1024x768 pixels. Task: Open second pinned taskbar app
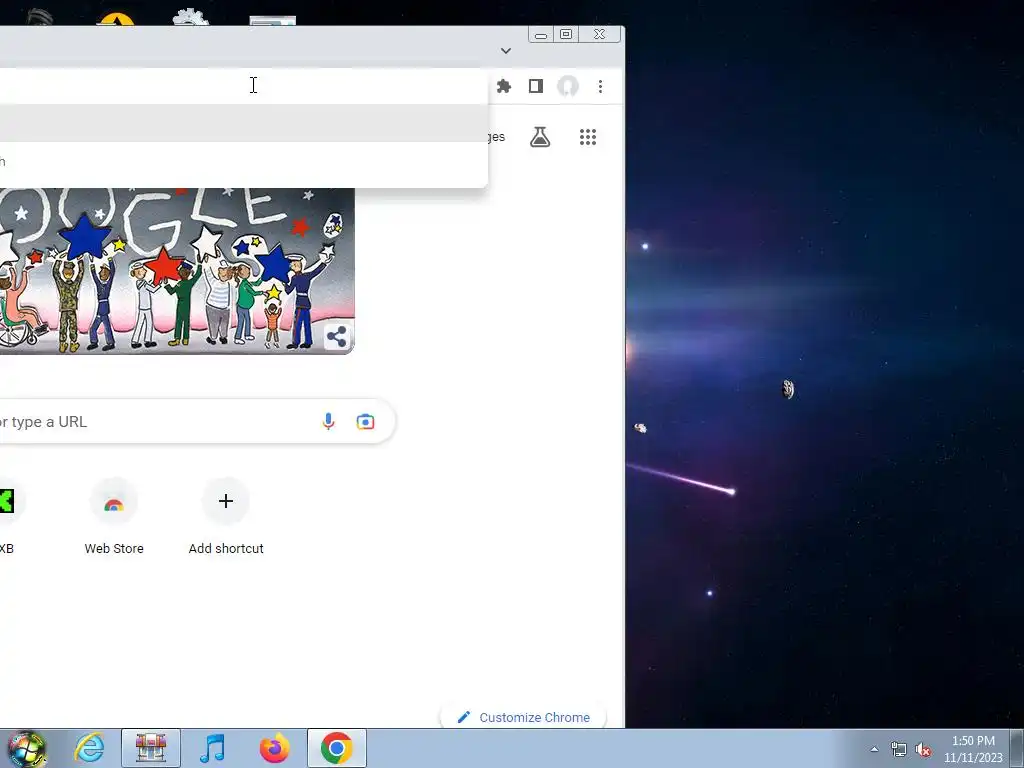(151, 748)
